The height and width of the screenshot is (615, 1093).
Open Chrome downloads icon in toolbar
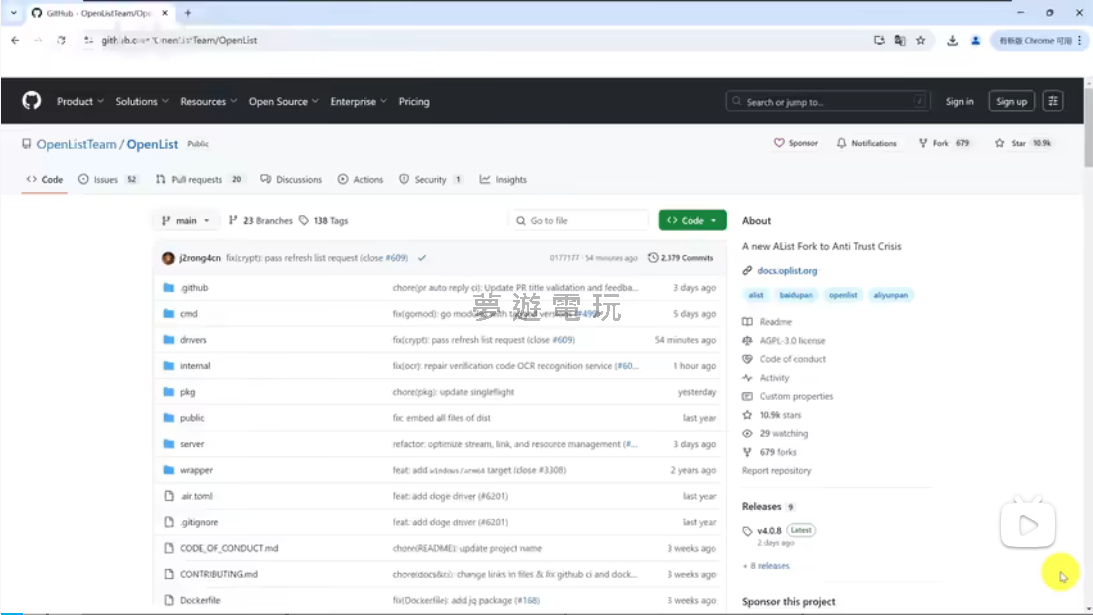(952, 40)
